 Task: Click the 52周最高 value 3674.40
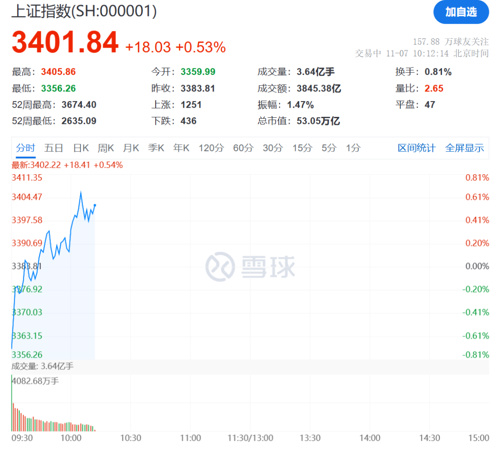tap(79, 105)
